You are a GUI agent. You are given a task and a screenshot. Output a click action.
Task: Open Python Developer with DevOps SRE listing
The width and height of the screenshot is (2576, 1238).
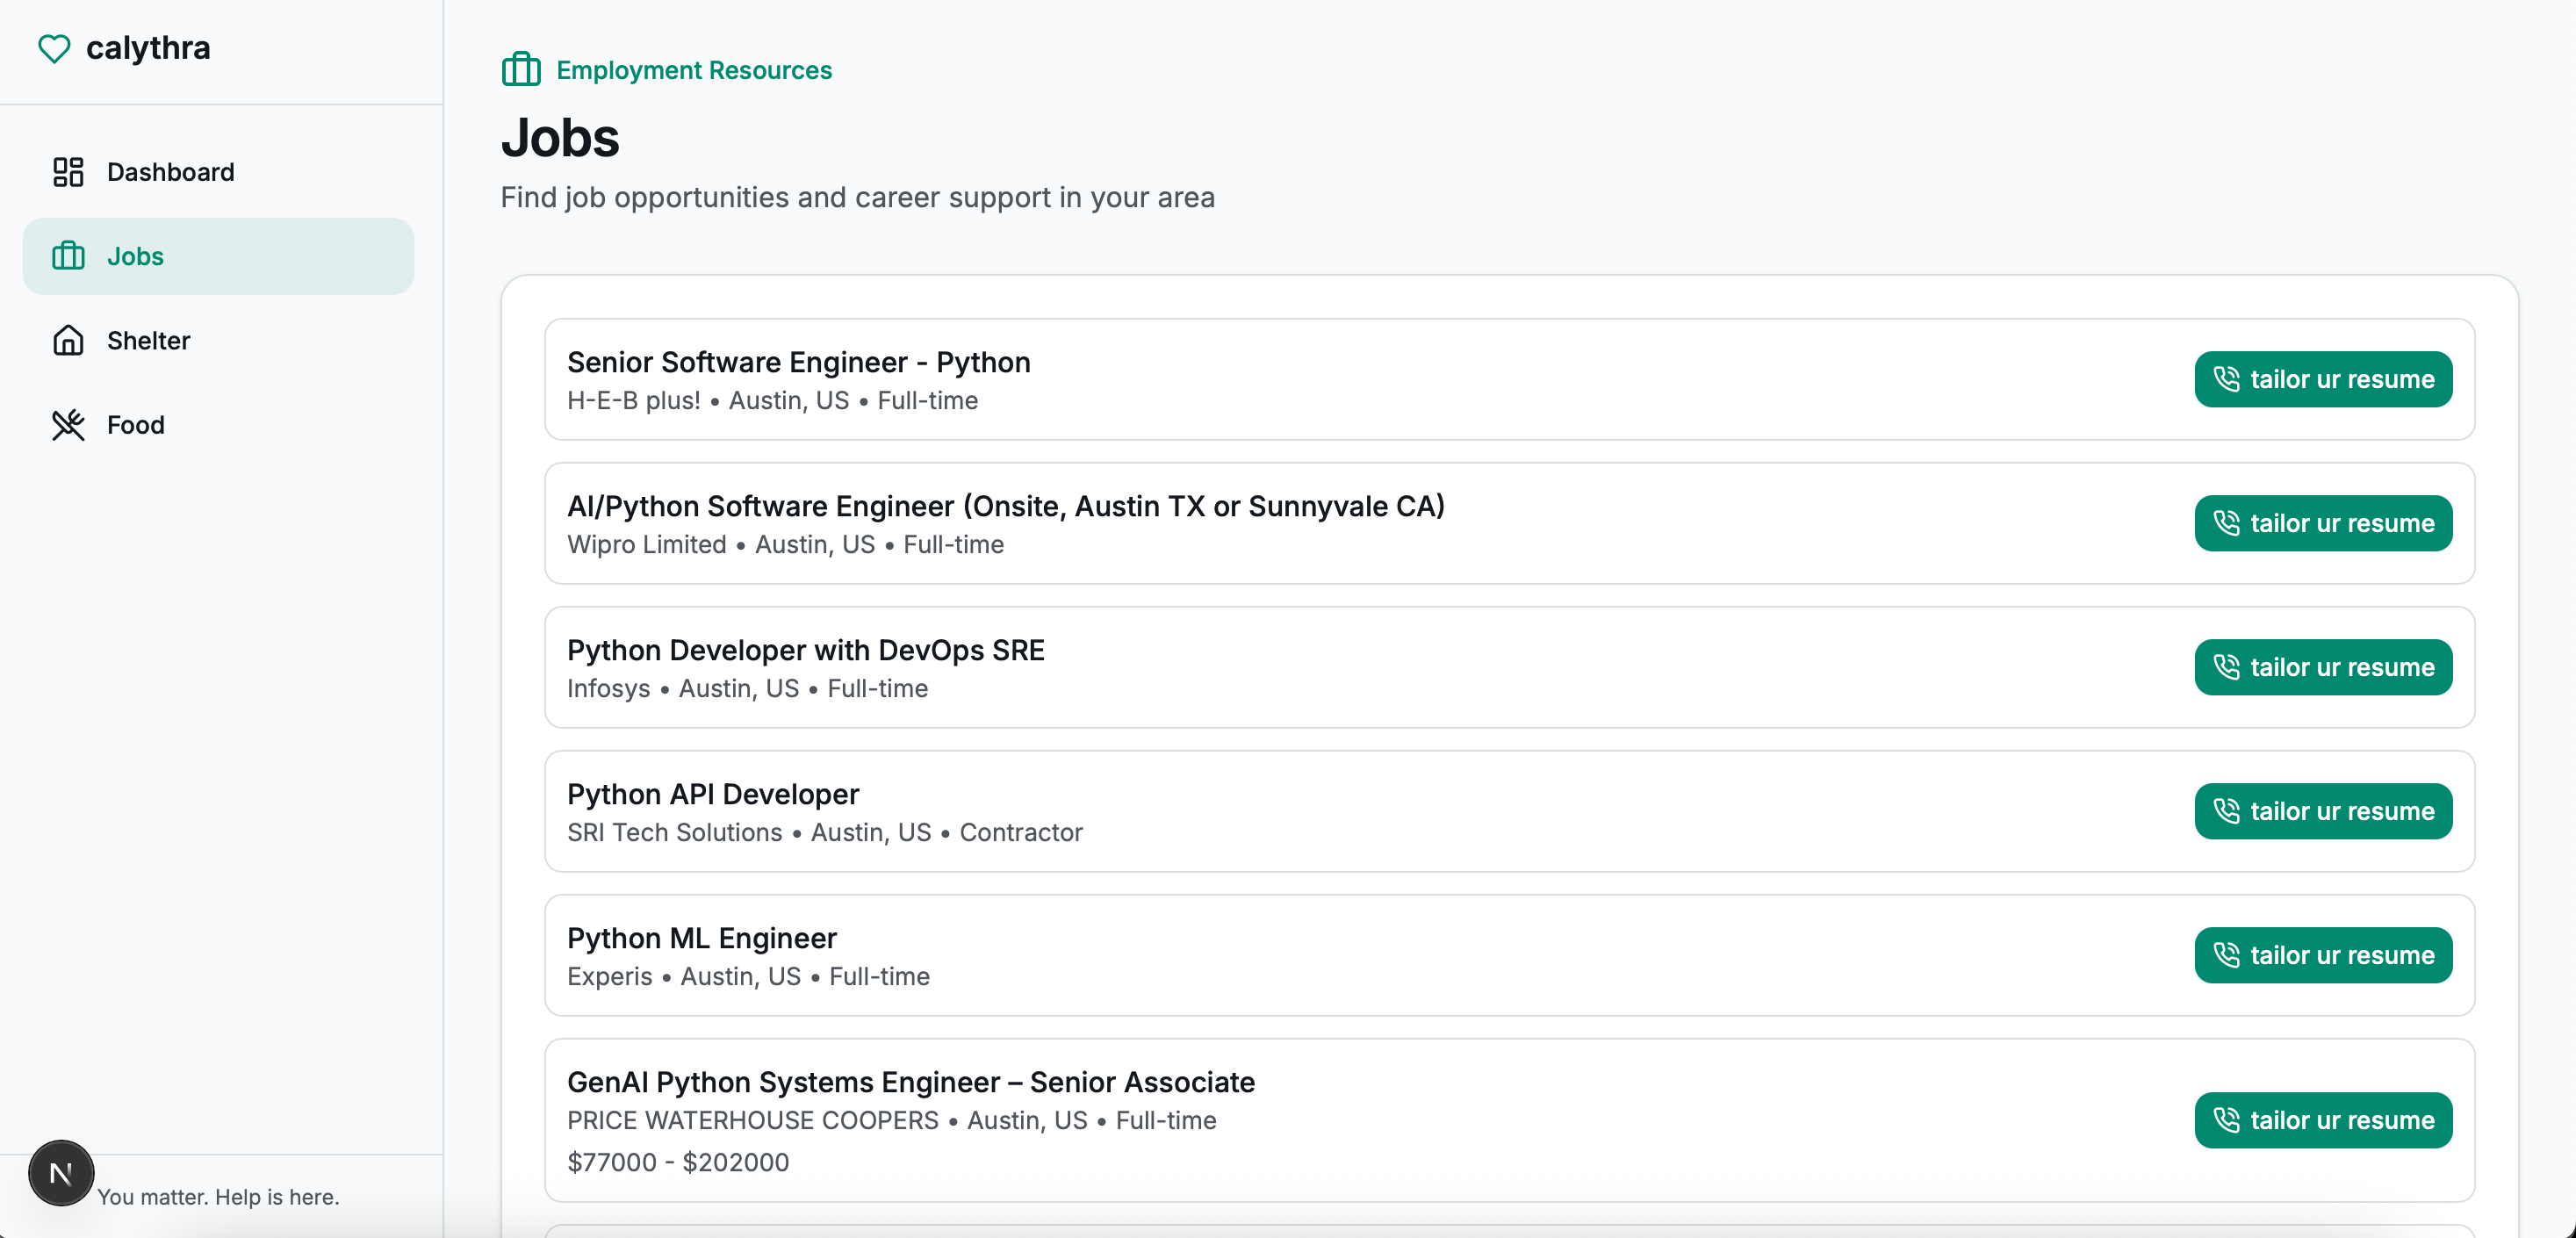(x=805, y=650)
